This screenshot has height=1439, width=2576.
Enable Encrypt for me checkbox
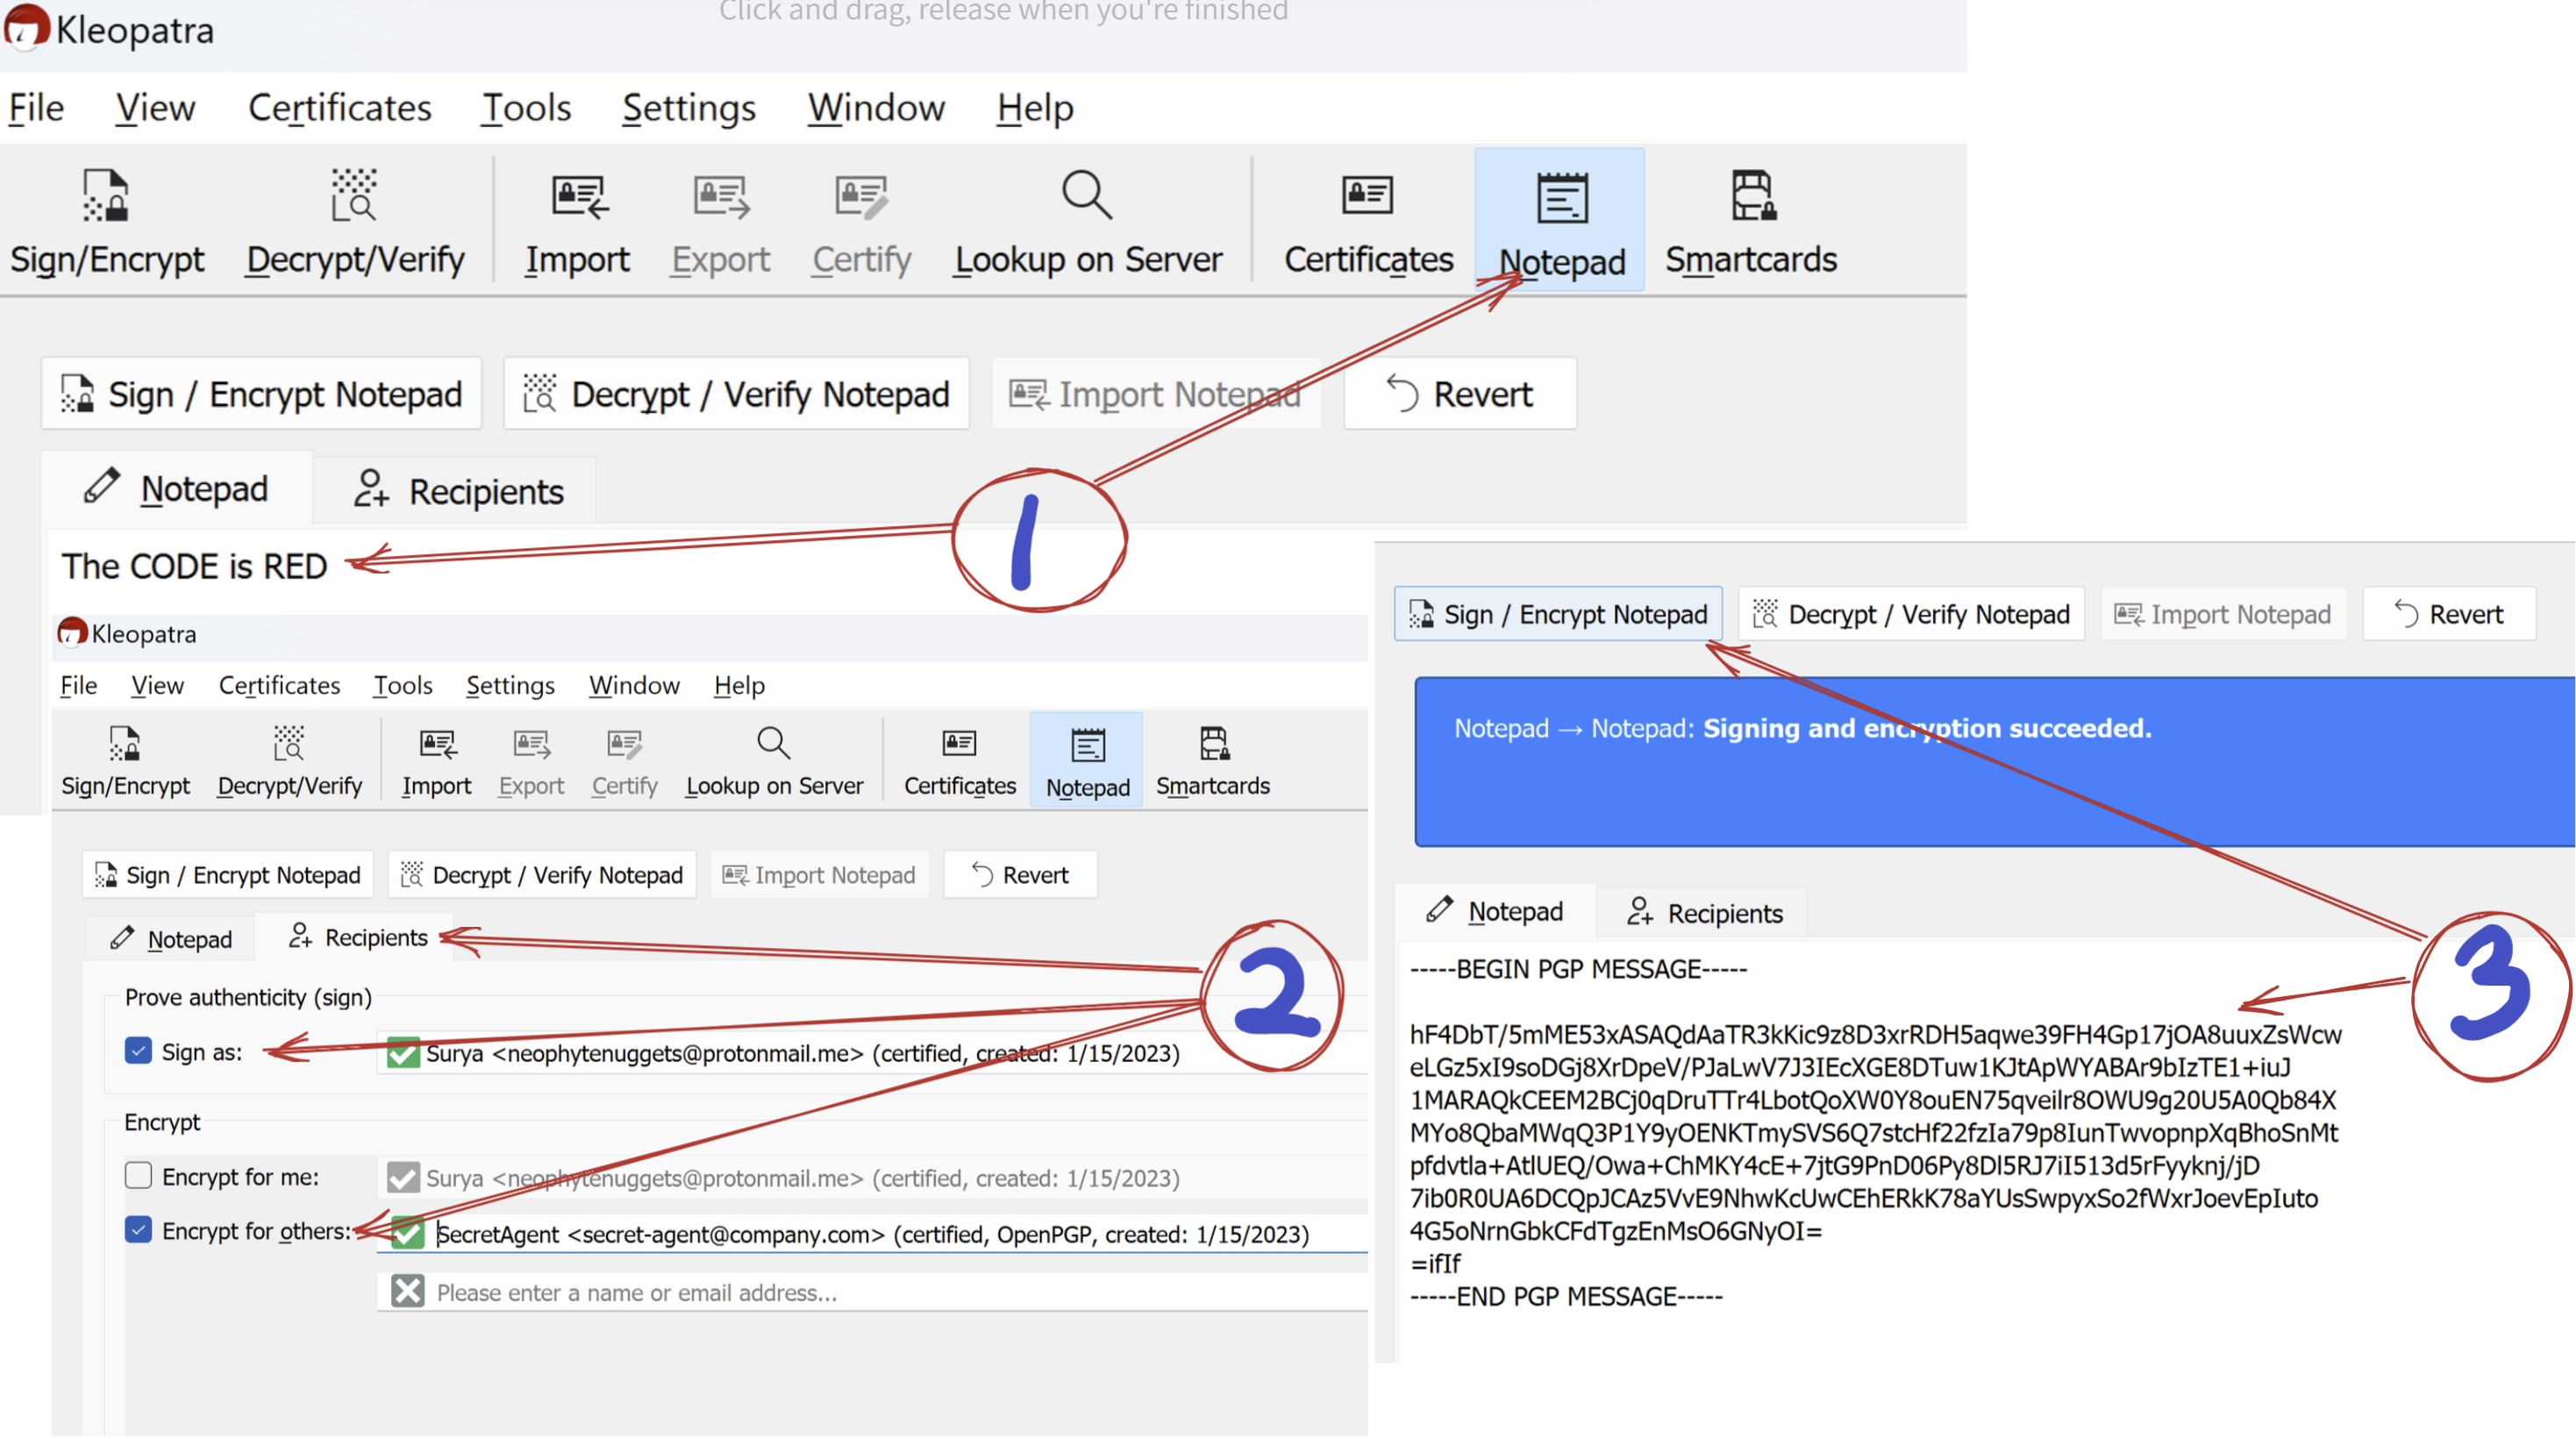click(x=138, y=1175)
